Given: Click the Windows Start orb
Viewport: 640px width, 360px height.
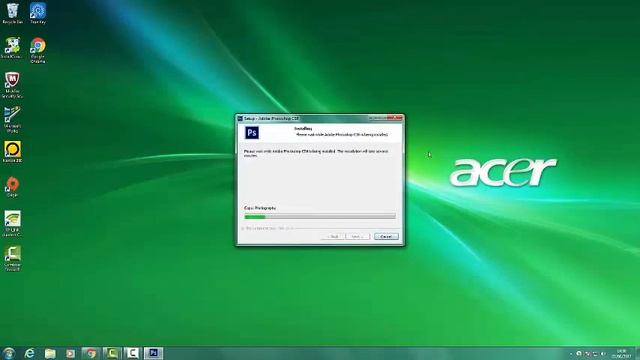Looking at the screenshot, I should [x=9, y=353].
